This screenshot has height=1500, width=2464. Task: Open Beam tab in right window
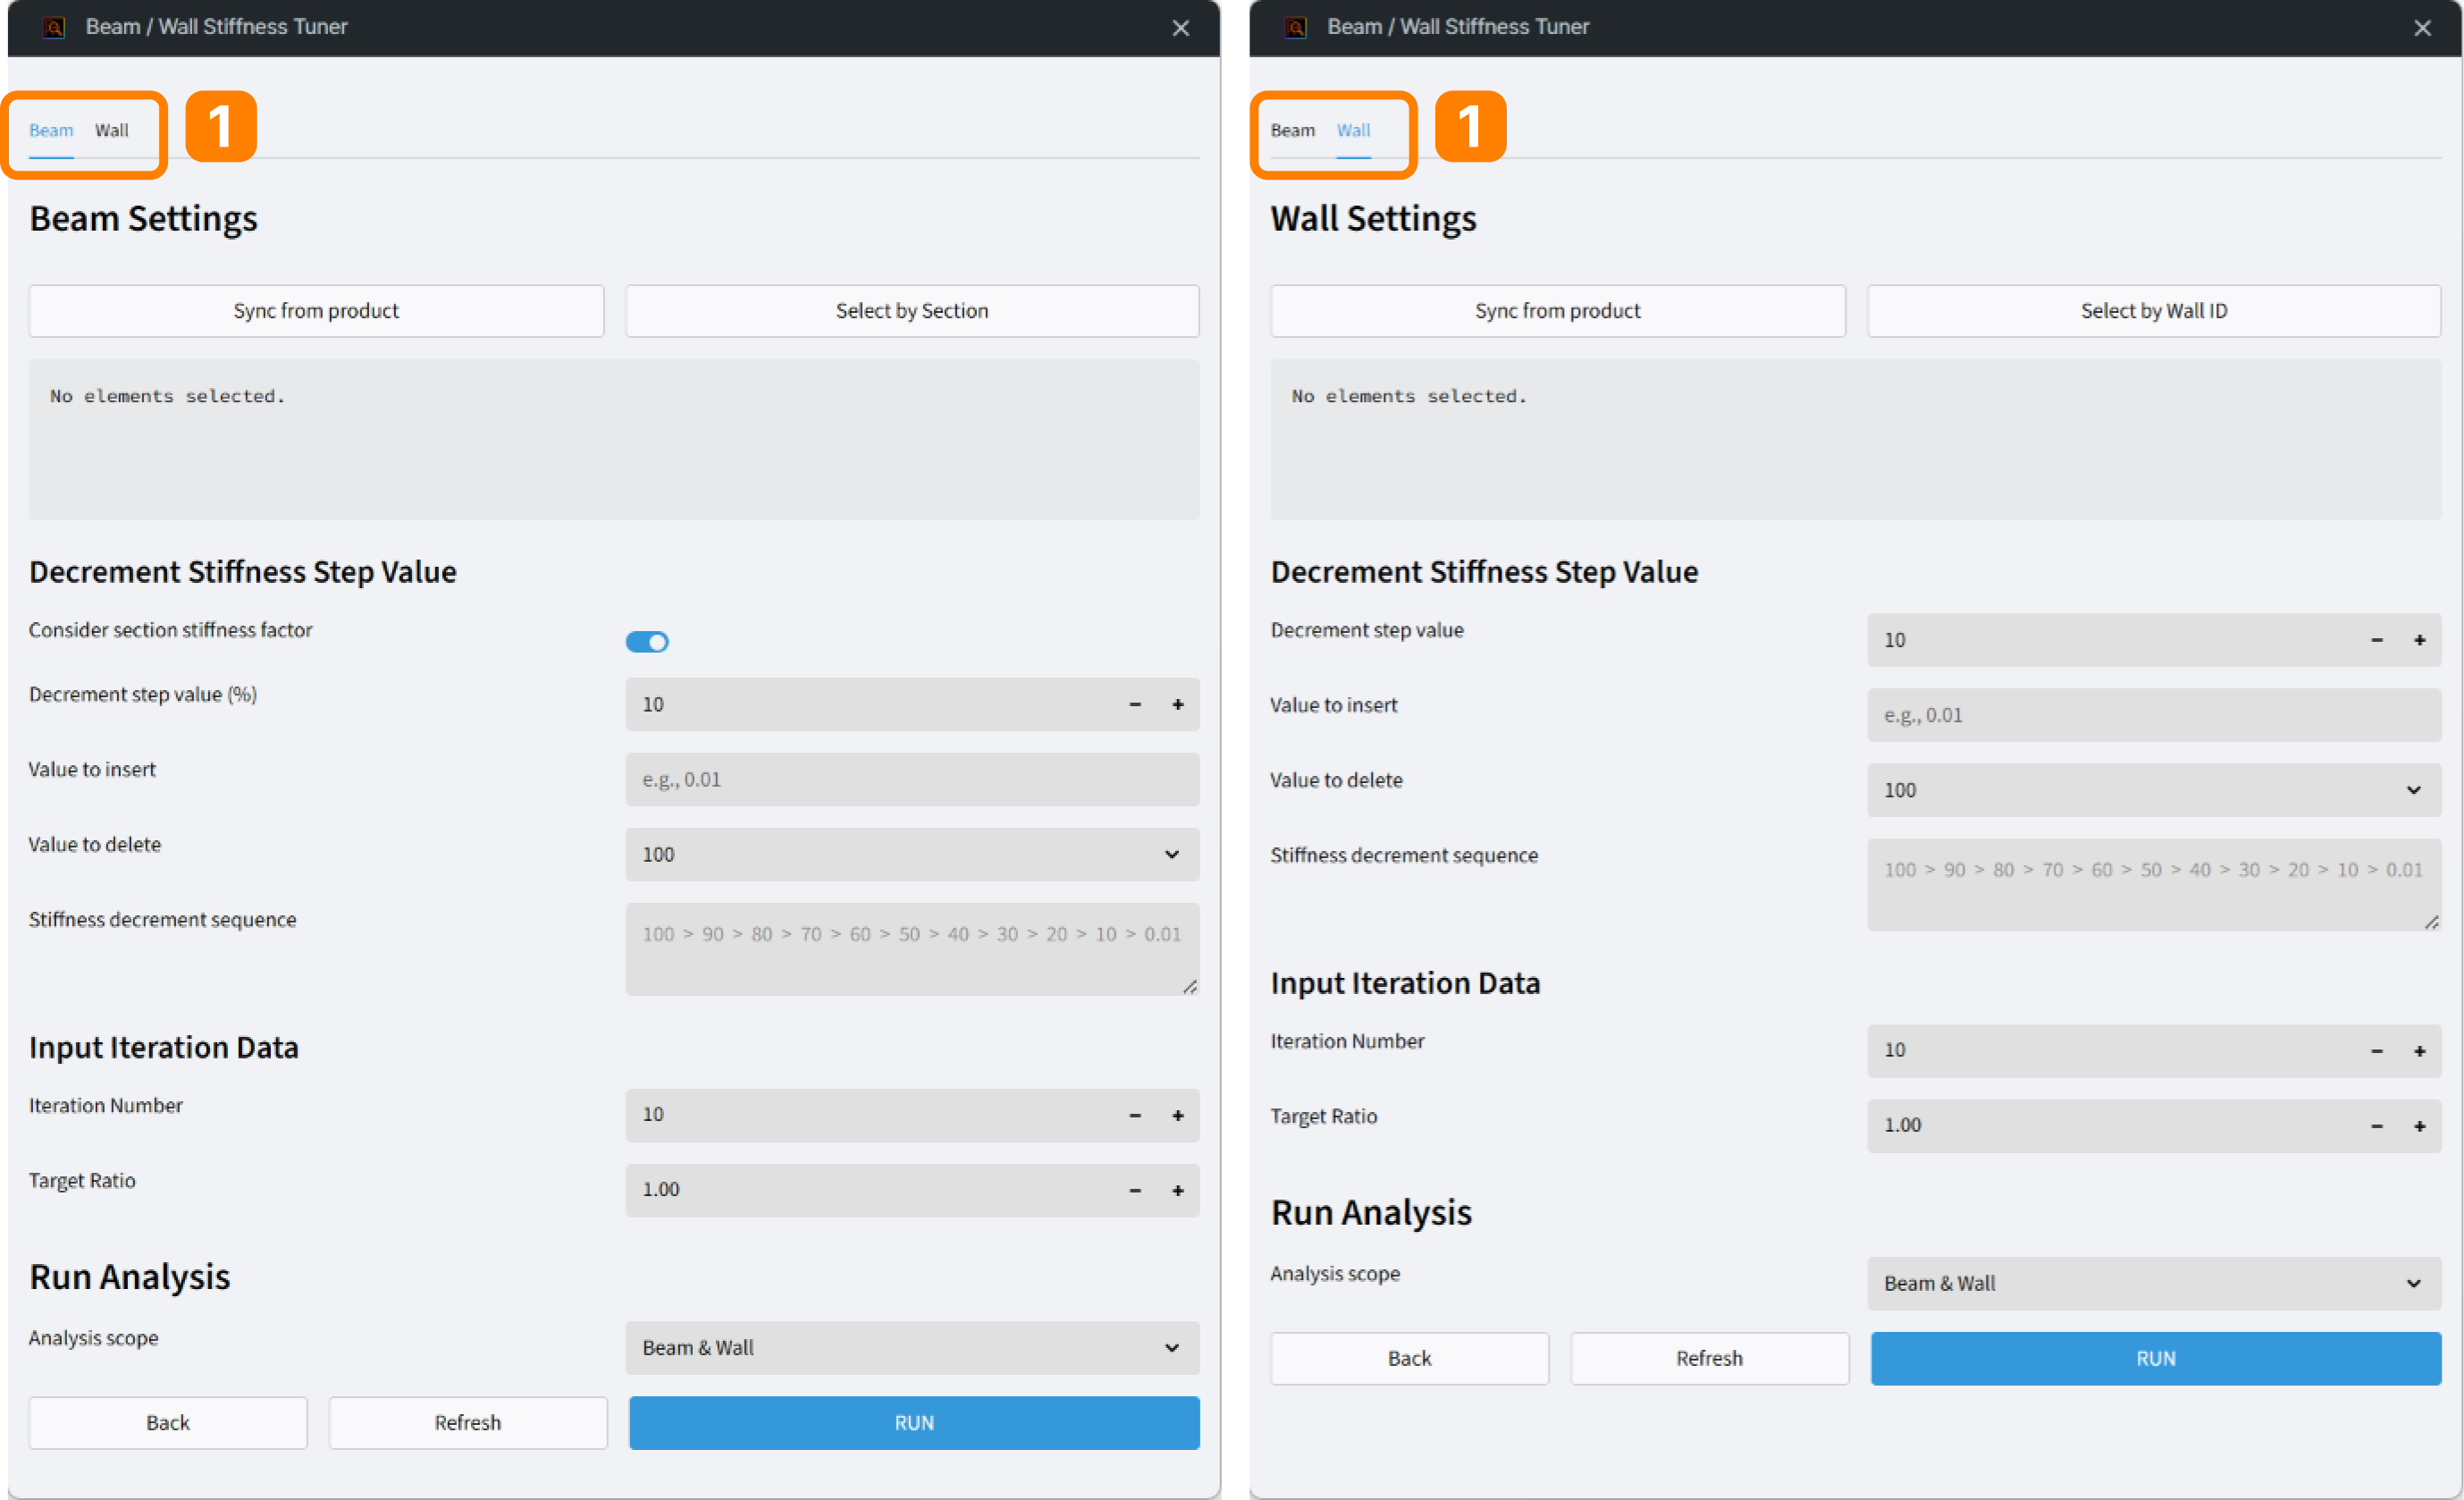pyautogui.click(x=1292, y=130)
